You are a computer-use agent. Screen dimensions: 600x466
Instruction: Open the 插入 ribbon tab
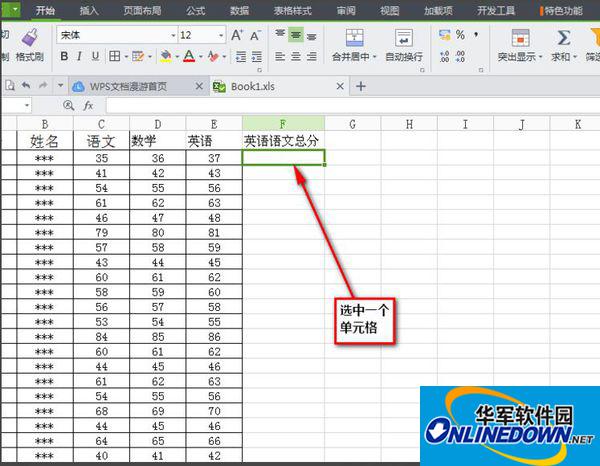89,10
